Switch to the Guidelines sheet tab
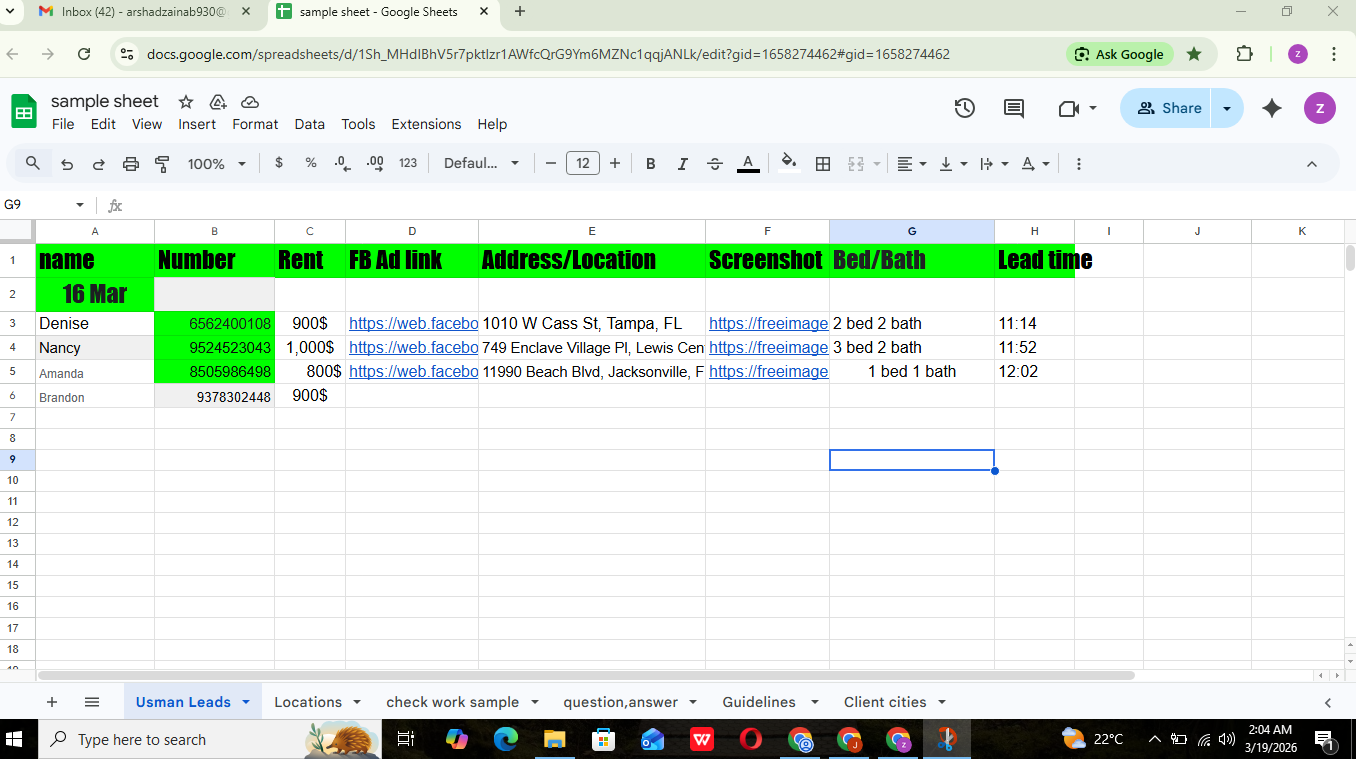 pyautogui.click(x=759, y=702)
